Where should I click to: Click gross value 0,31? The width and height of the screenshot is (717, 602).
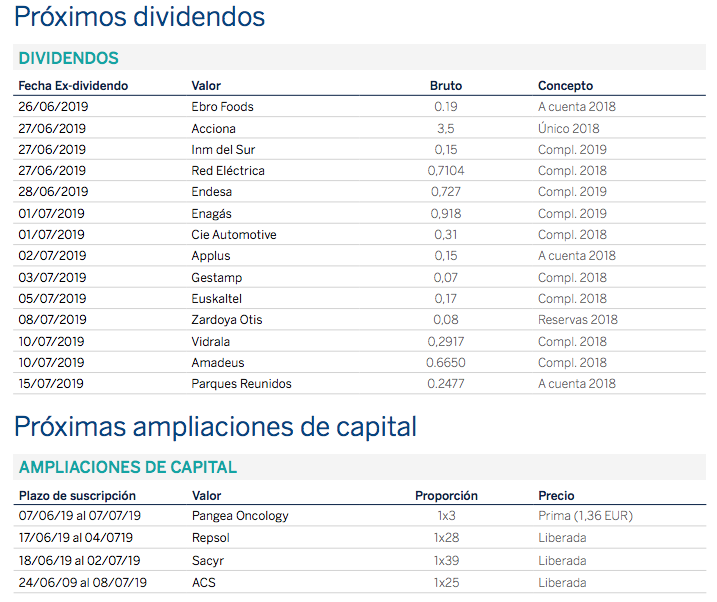tap(446, 234)
